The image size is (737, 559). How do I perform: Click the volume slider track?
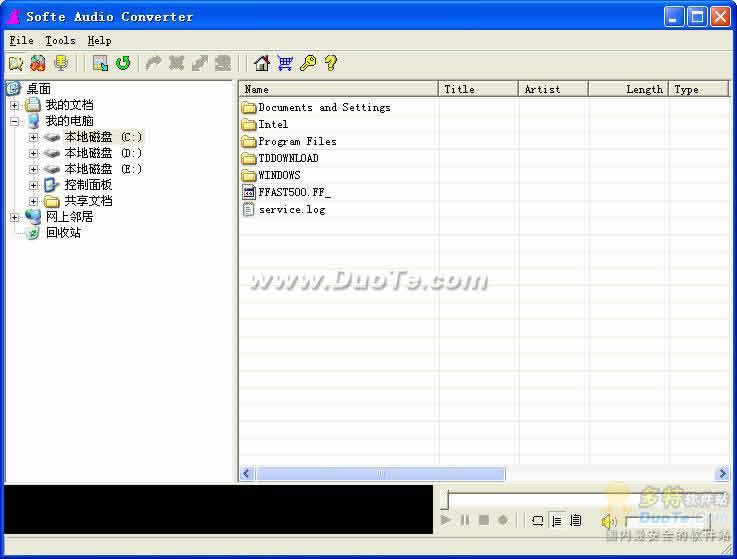pos(667,520)
